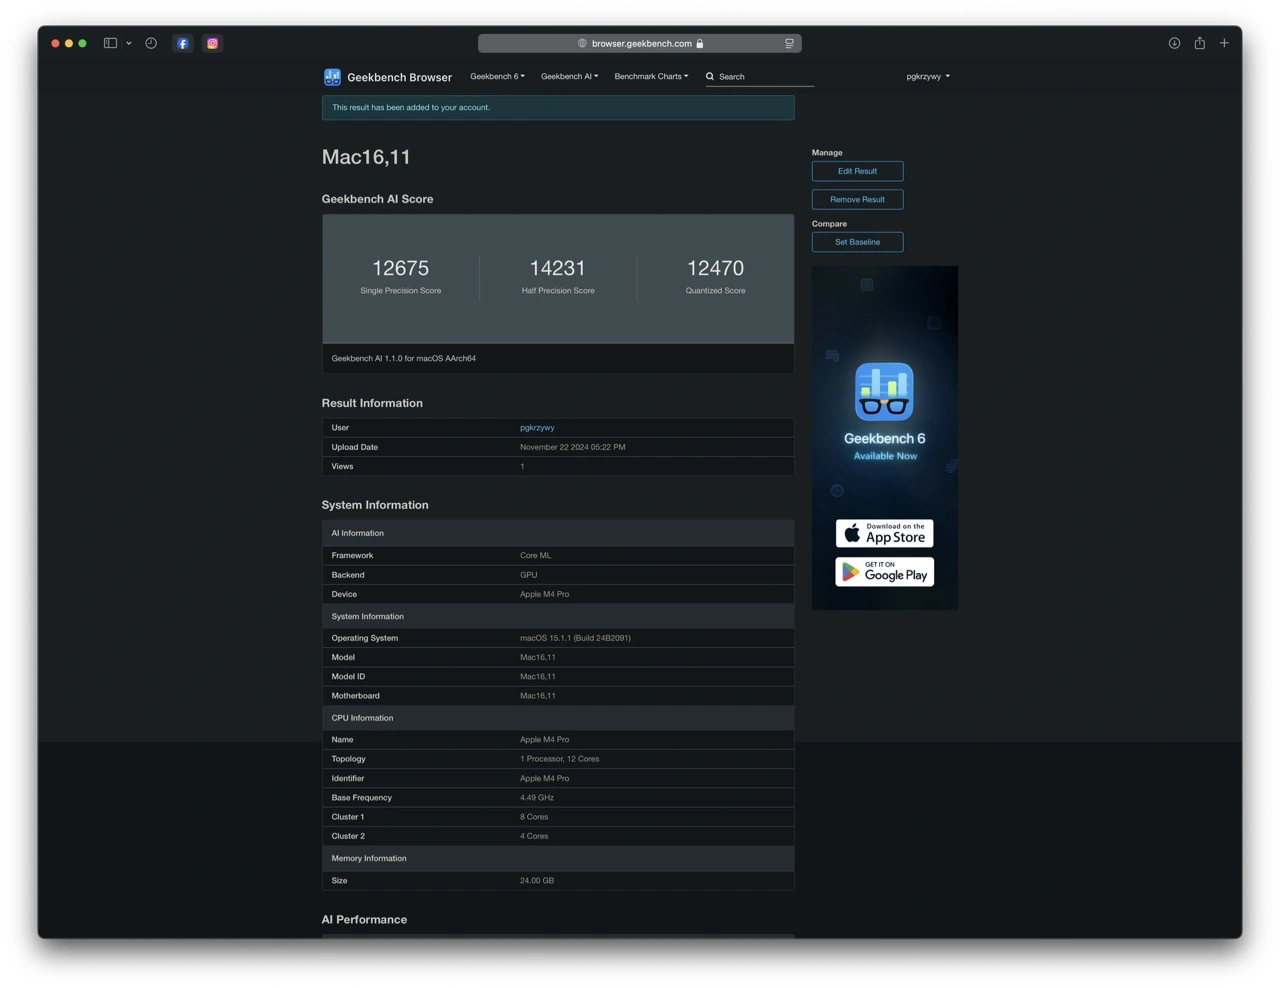Click the Device row value Apple M4 Pro
1280x988 pixels.
point(544,594)
